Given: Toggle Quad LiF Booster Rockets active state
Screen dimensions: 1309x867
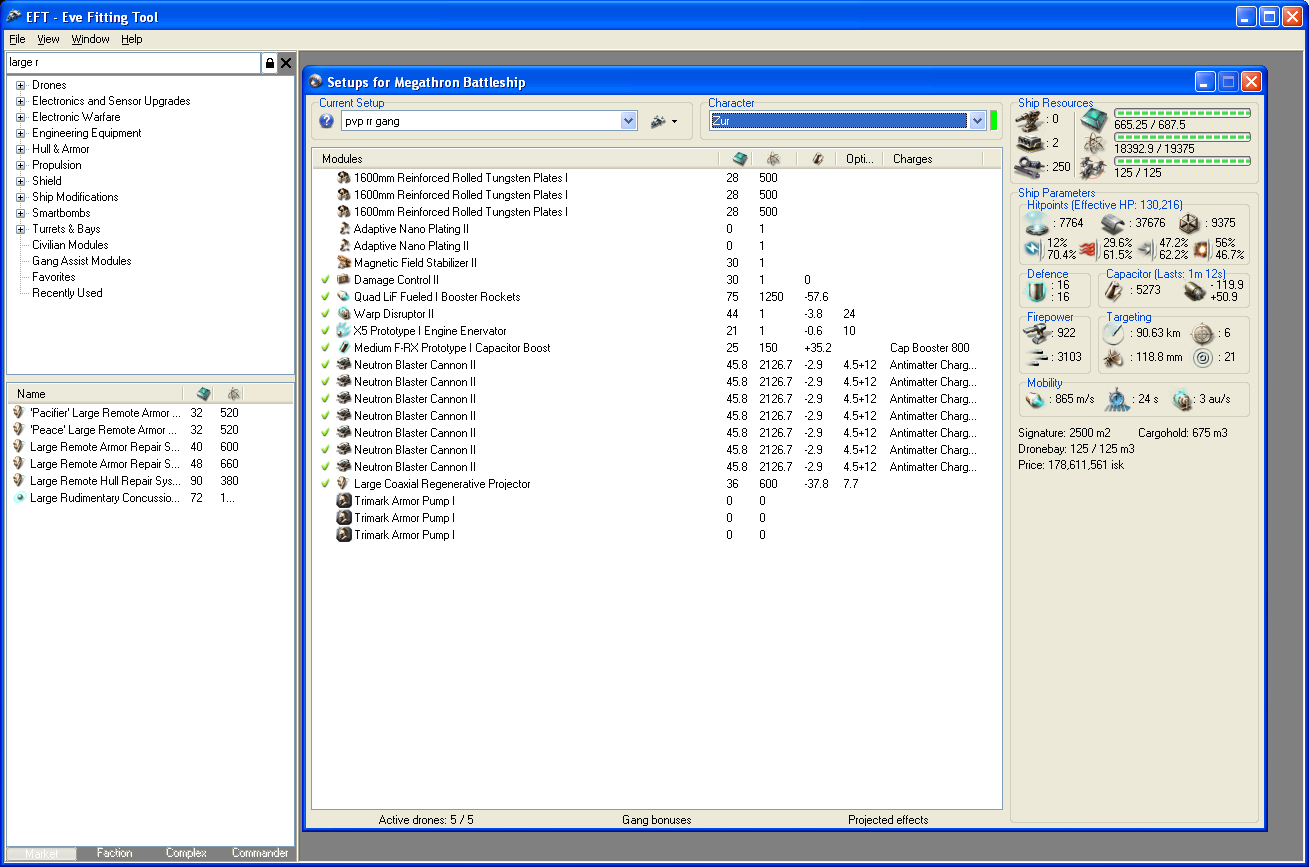Looking at the screenshot, I should pyautogui.click(x=326, y=297).
